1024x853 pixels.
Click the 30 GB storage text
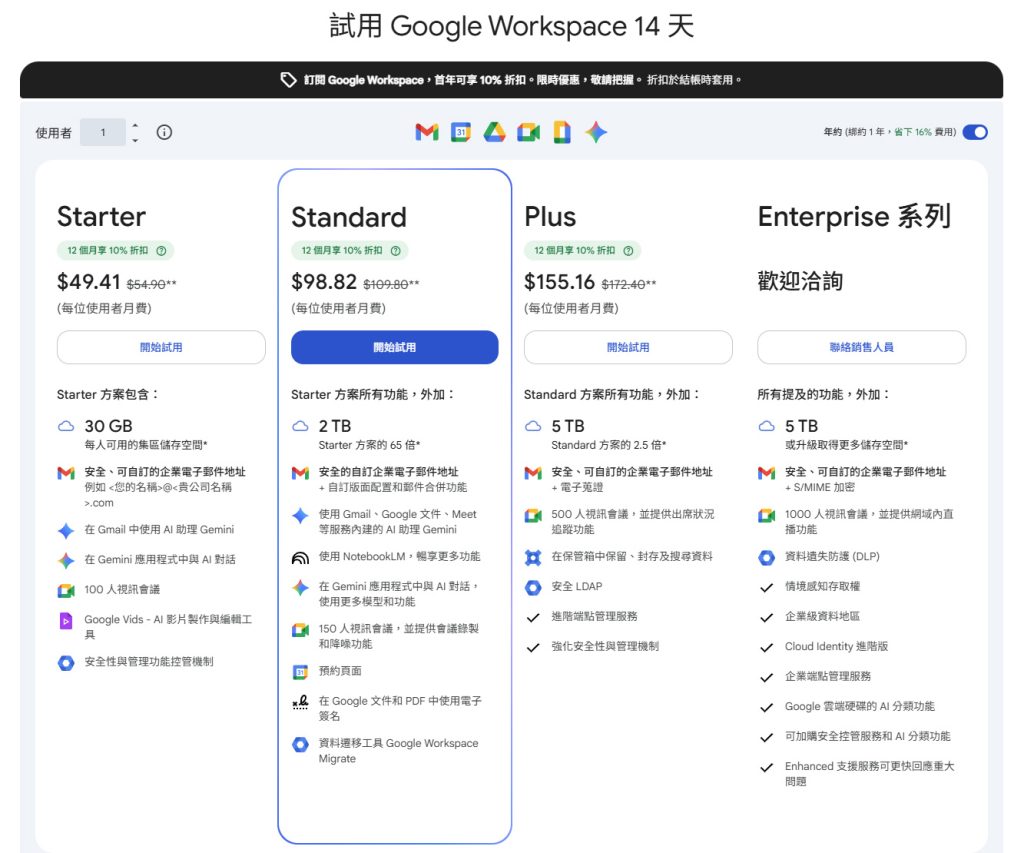pyautogui.click(x=108, y=426)
